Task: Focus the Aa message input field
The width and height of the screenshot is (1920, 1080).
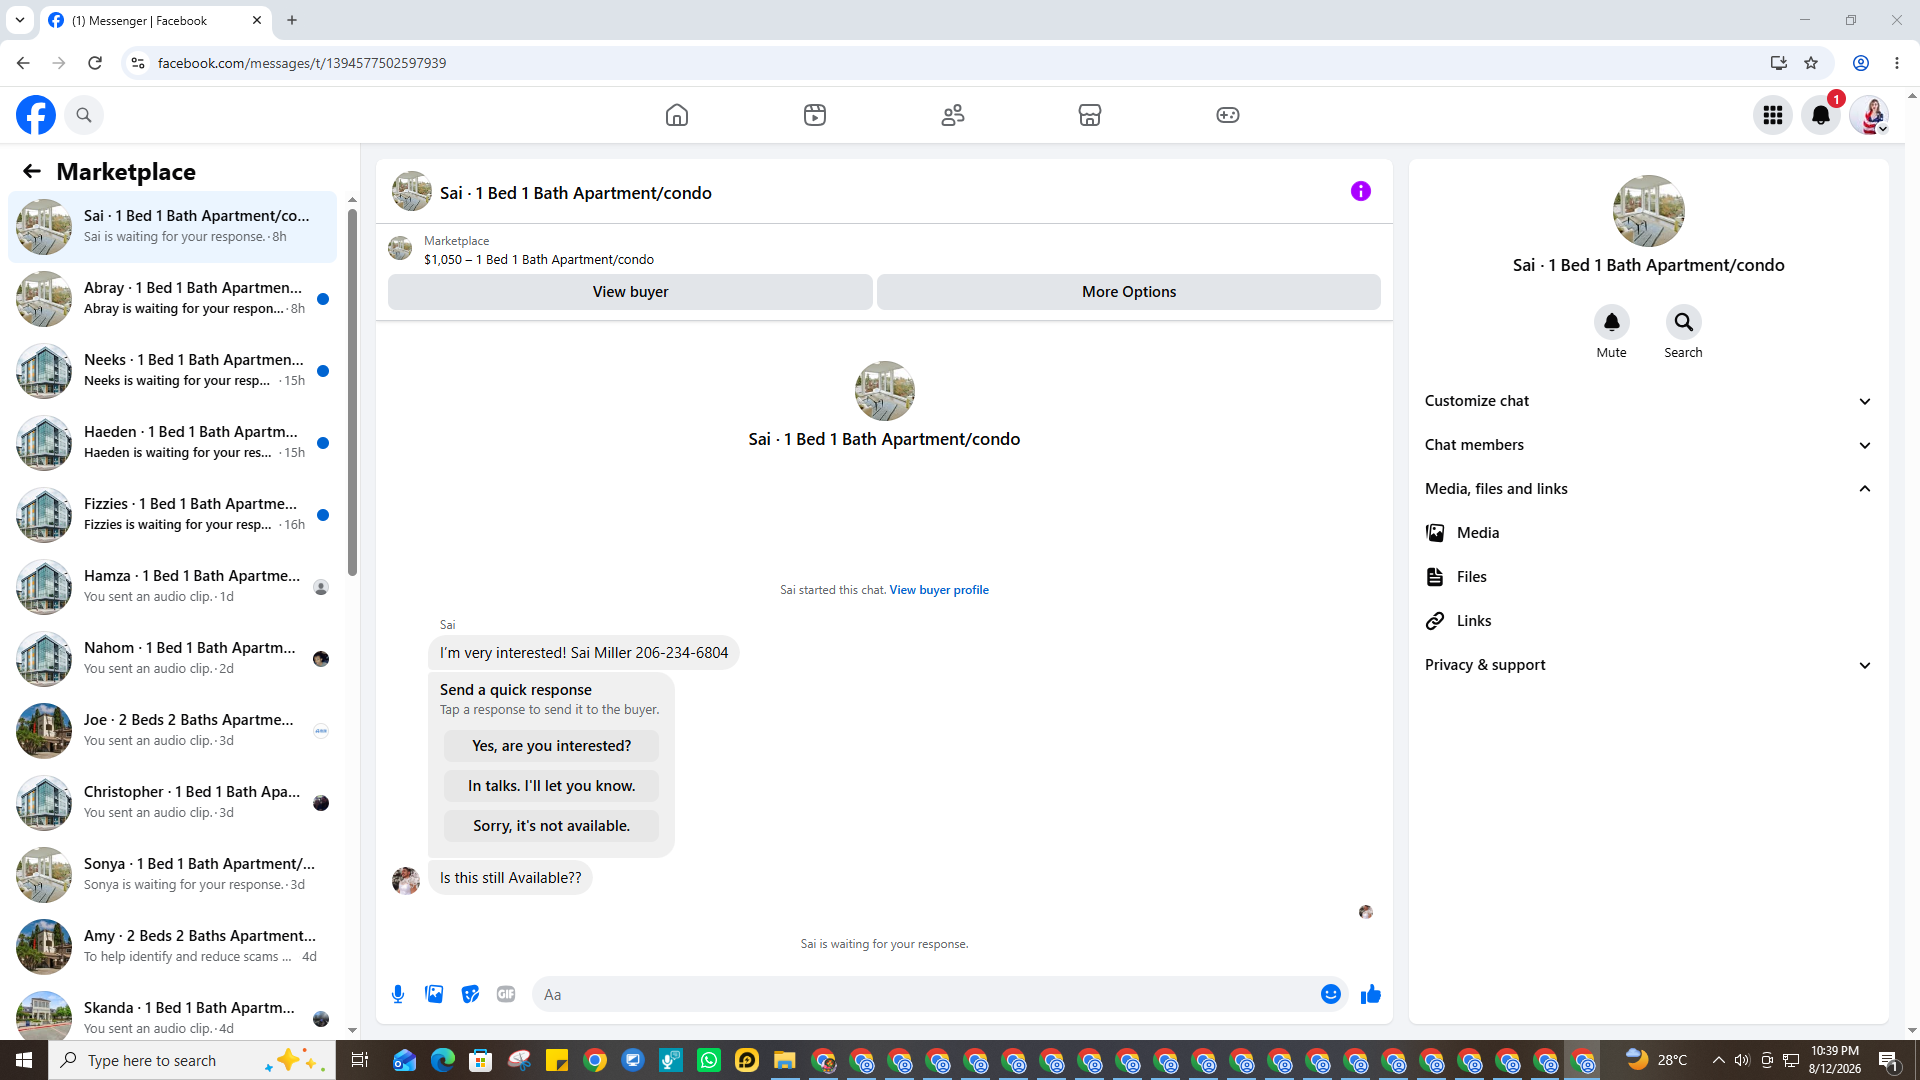Action: (x=925, y=994)
